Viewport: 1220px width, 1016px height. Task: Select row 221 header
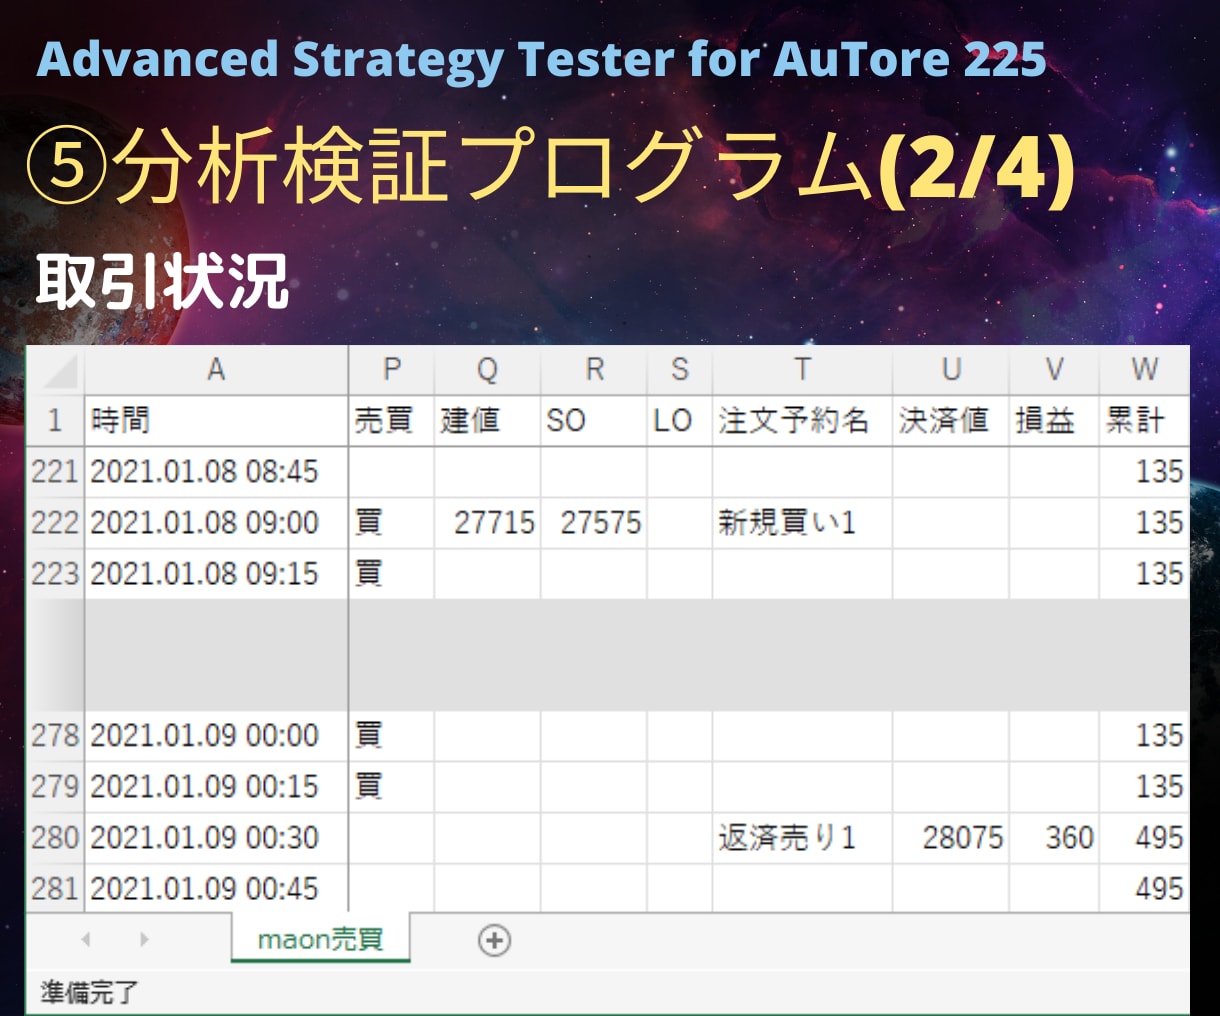[x=56, y=471]
